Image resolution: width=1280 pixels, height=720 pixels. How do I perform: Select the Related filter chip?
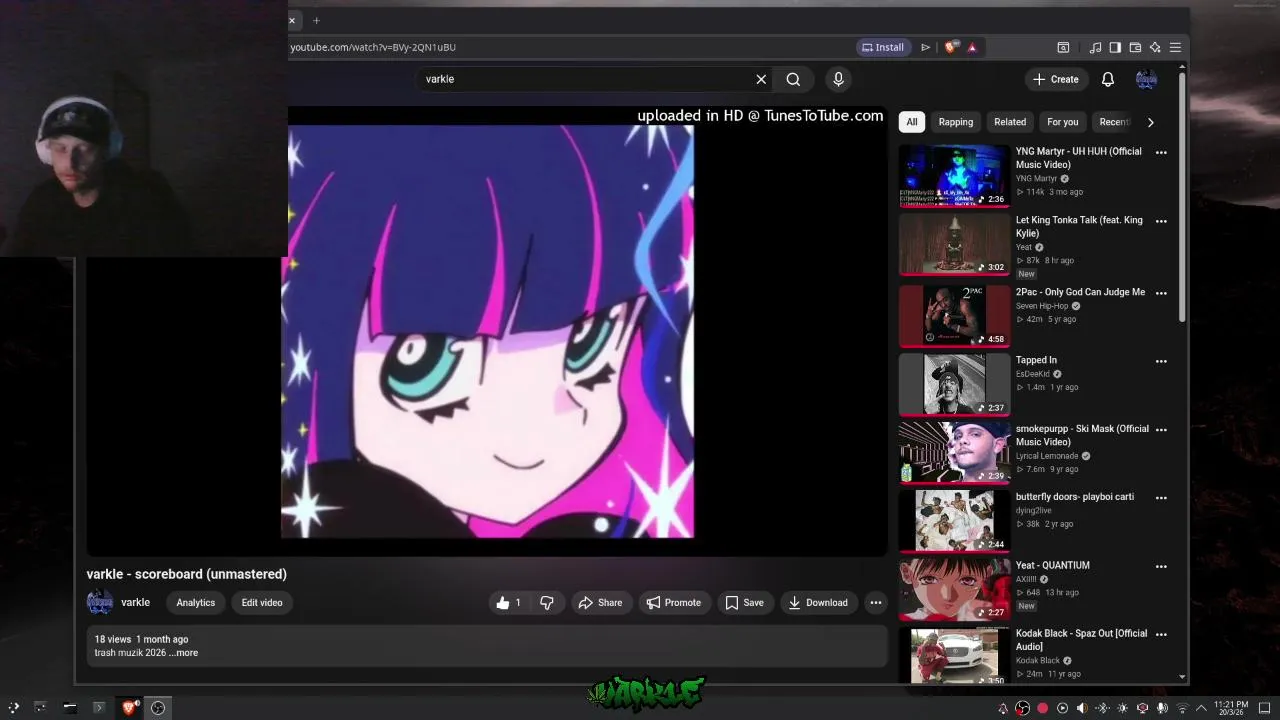(1010, 122)
